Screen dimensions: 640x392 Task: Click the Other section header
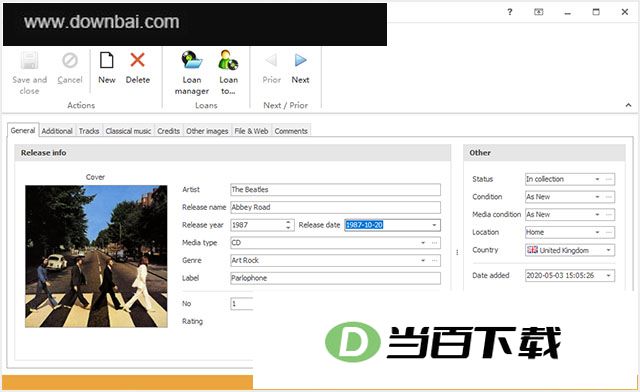point(544,153)
